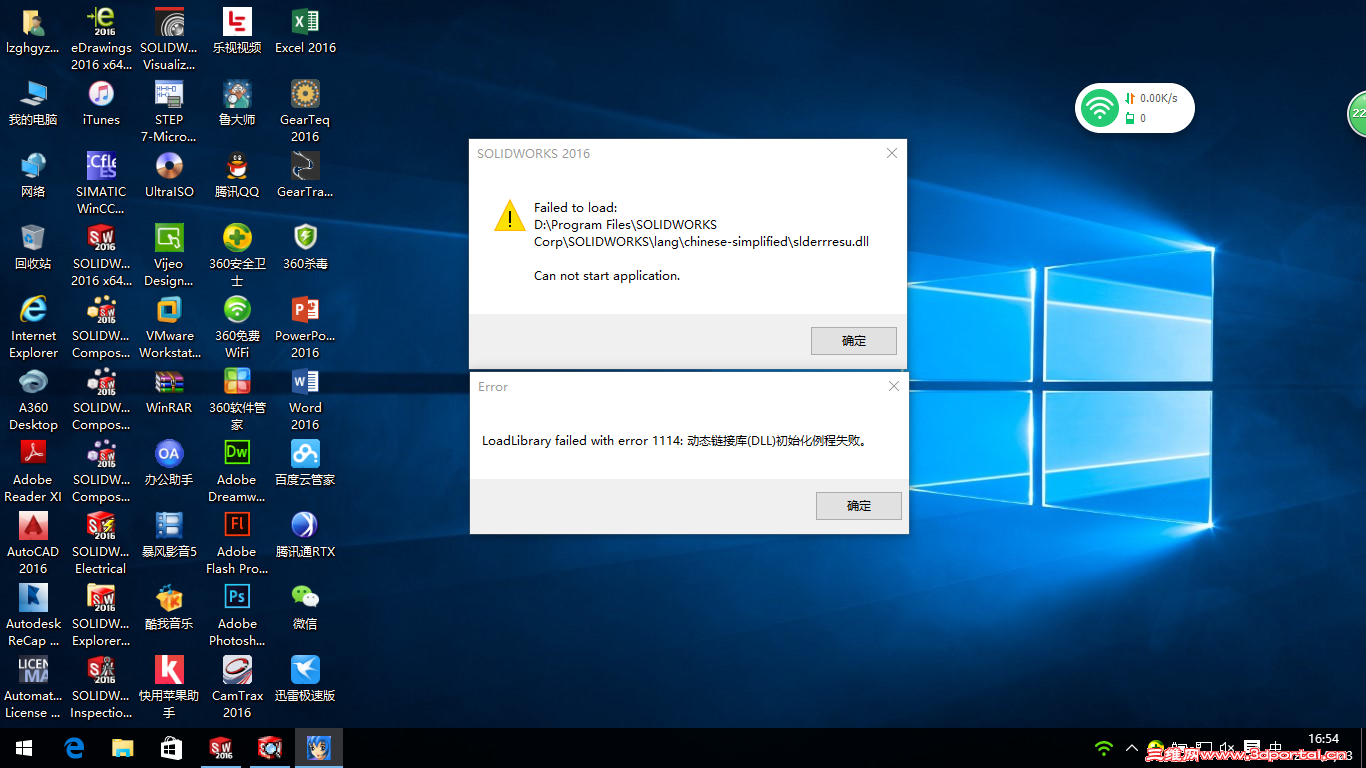Screen dimensions: 1366x768
Task: Select the 360软件管家 desktop icon
Action: point(237,399)
